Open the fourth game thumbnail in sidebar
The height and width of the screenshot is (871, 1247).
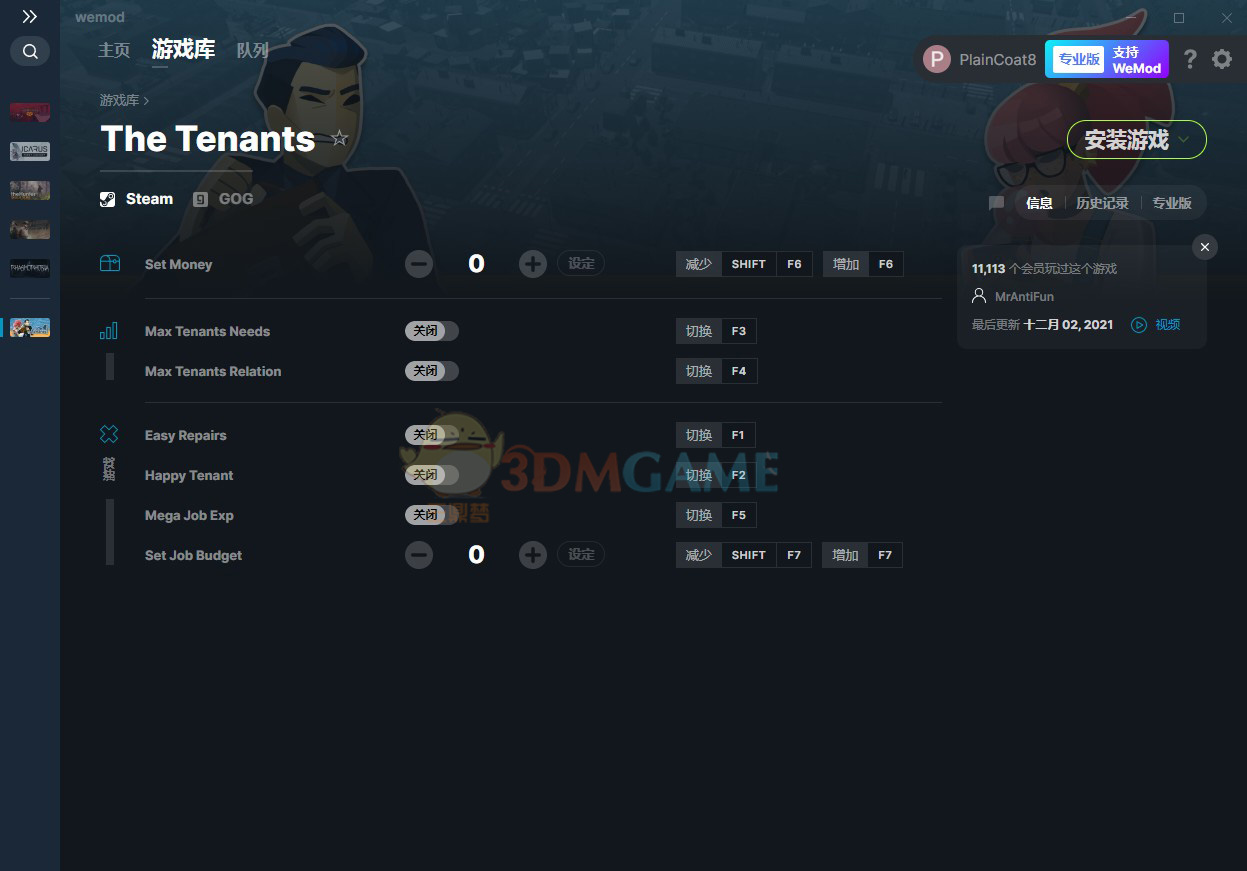(30, 229)
